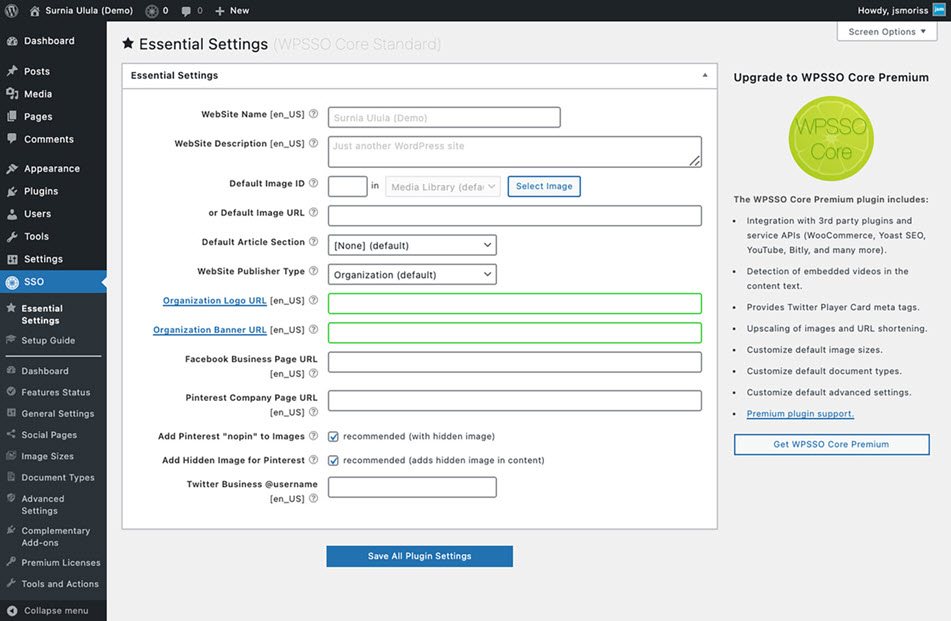Screen dimensions: 951x621
Task: Click the Appearance paintbrush icon
Action: coord(12,169)
